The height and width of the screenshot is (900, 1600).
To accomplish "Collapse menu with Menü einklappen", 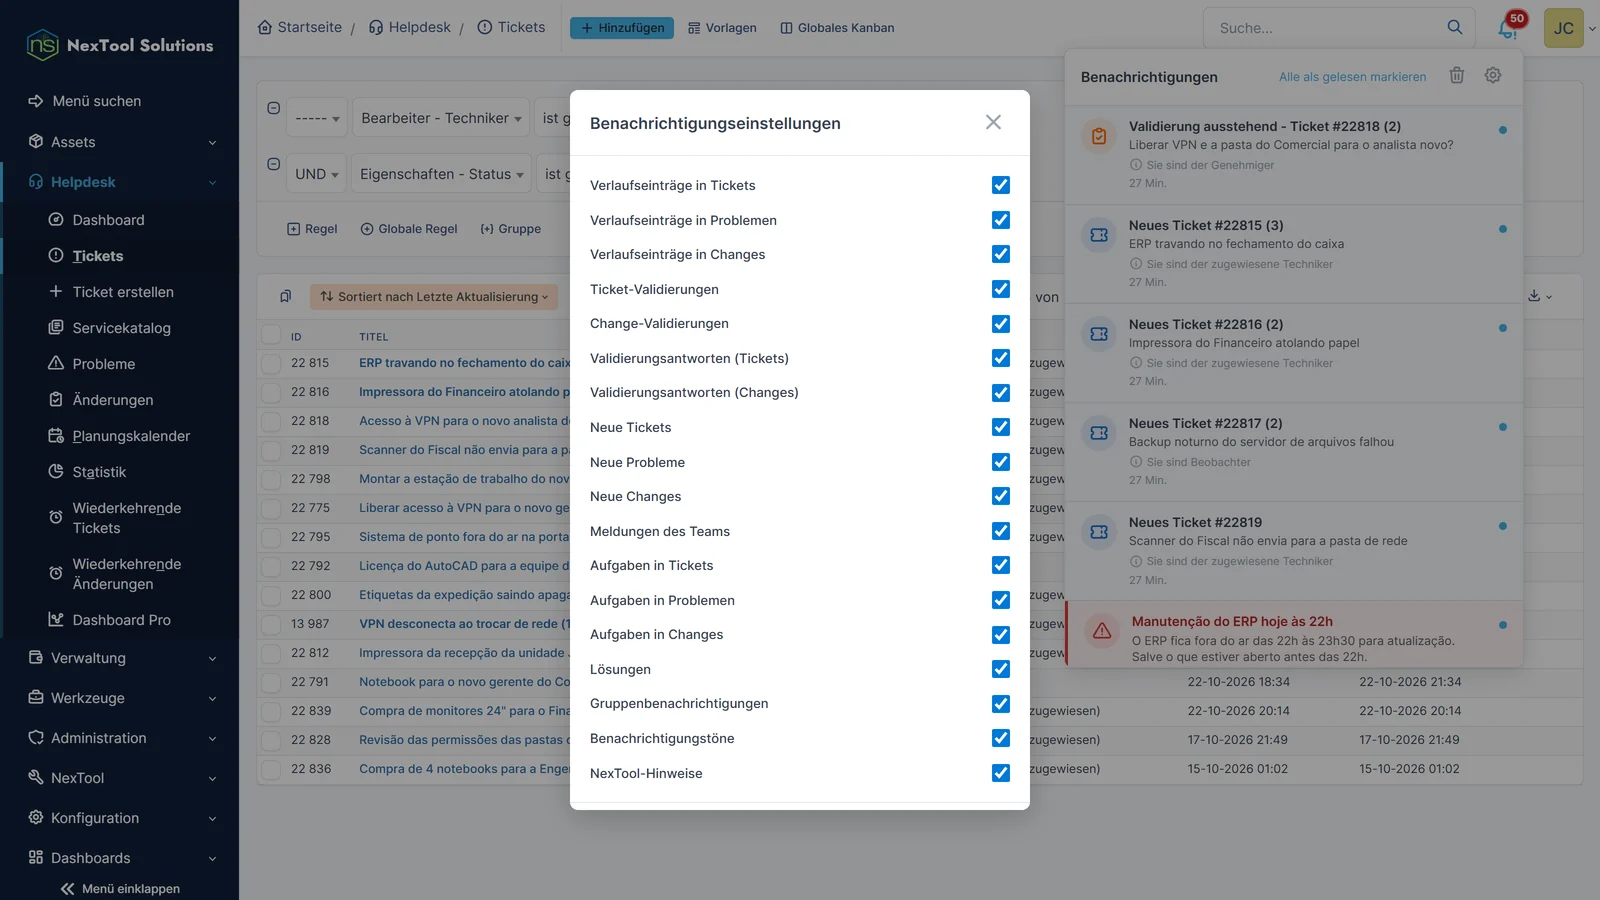I will 120,888.
